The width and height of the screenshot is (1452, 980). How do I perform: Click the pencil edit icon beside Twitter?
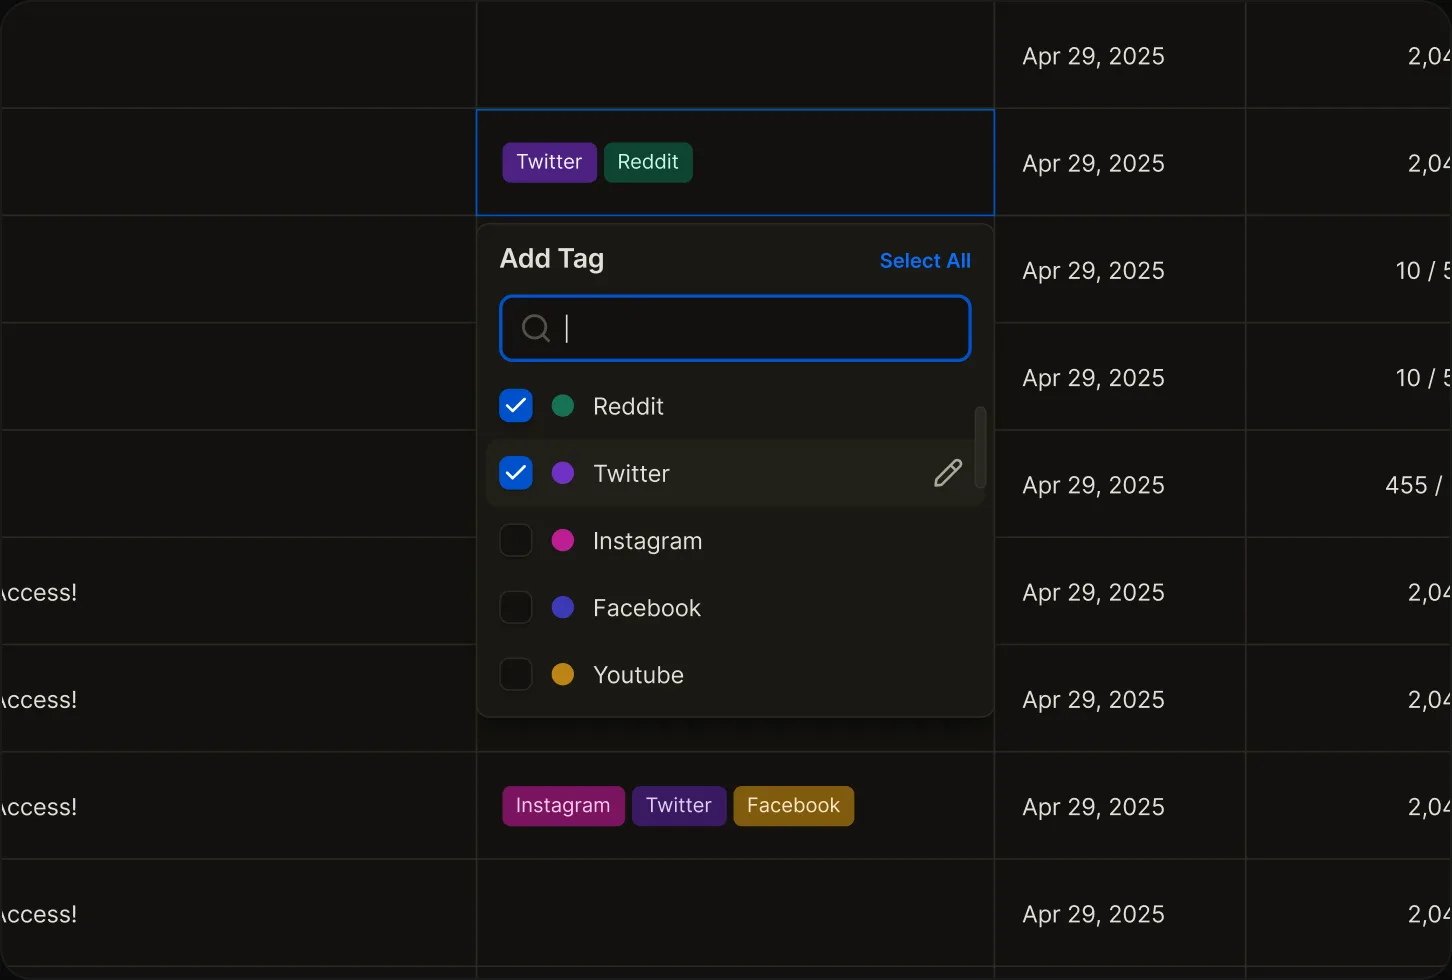948,473
